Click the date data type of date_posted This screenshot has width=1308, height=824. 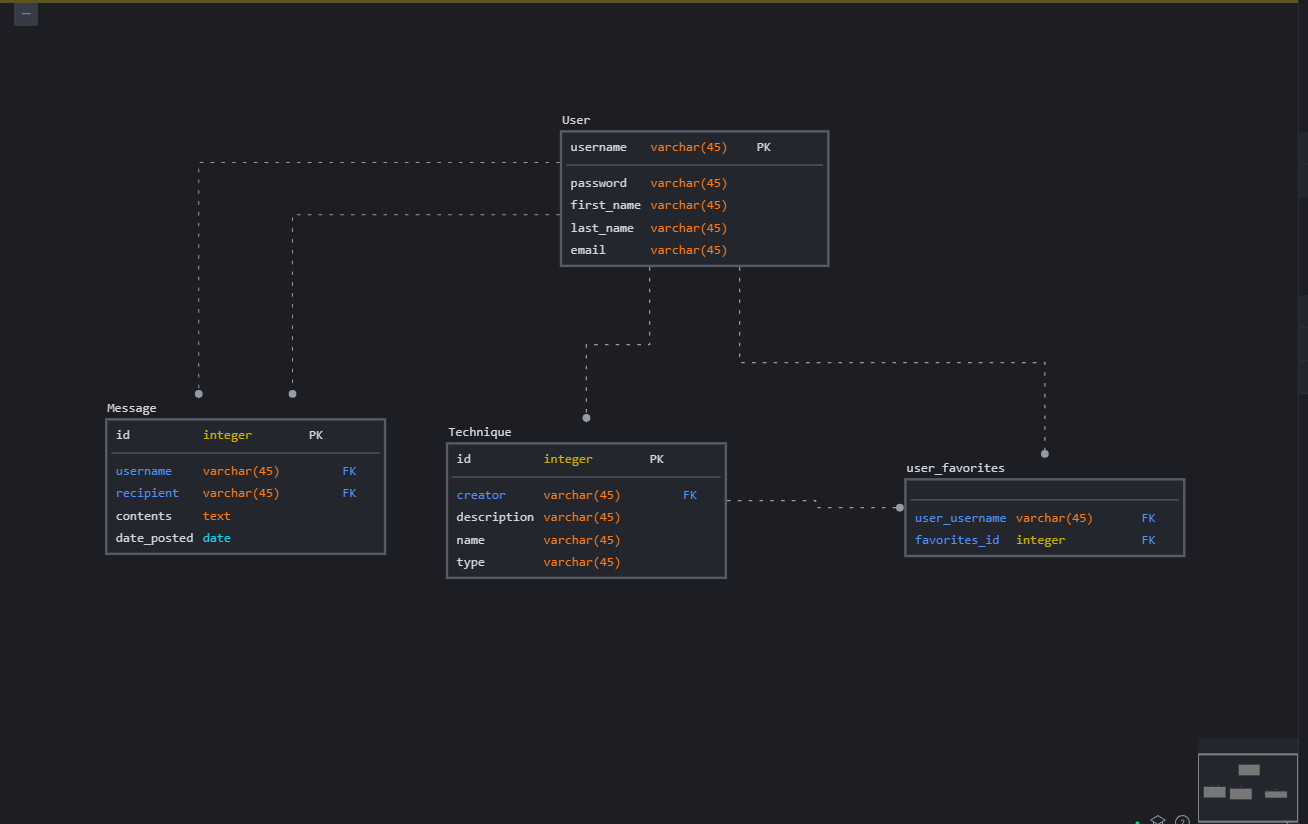point(217,538)
